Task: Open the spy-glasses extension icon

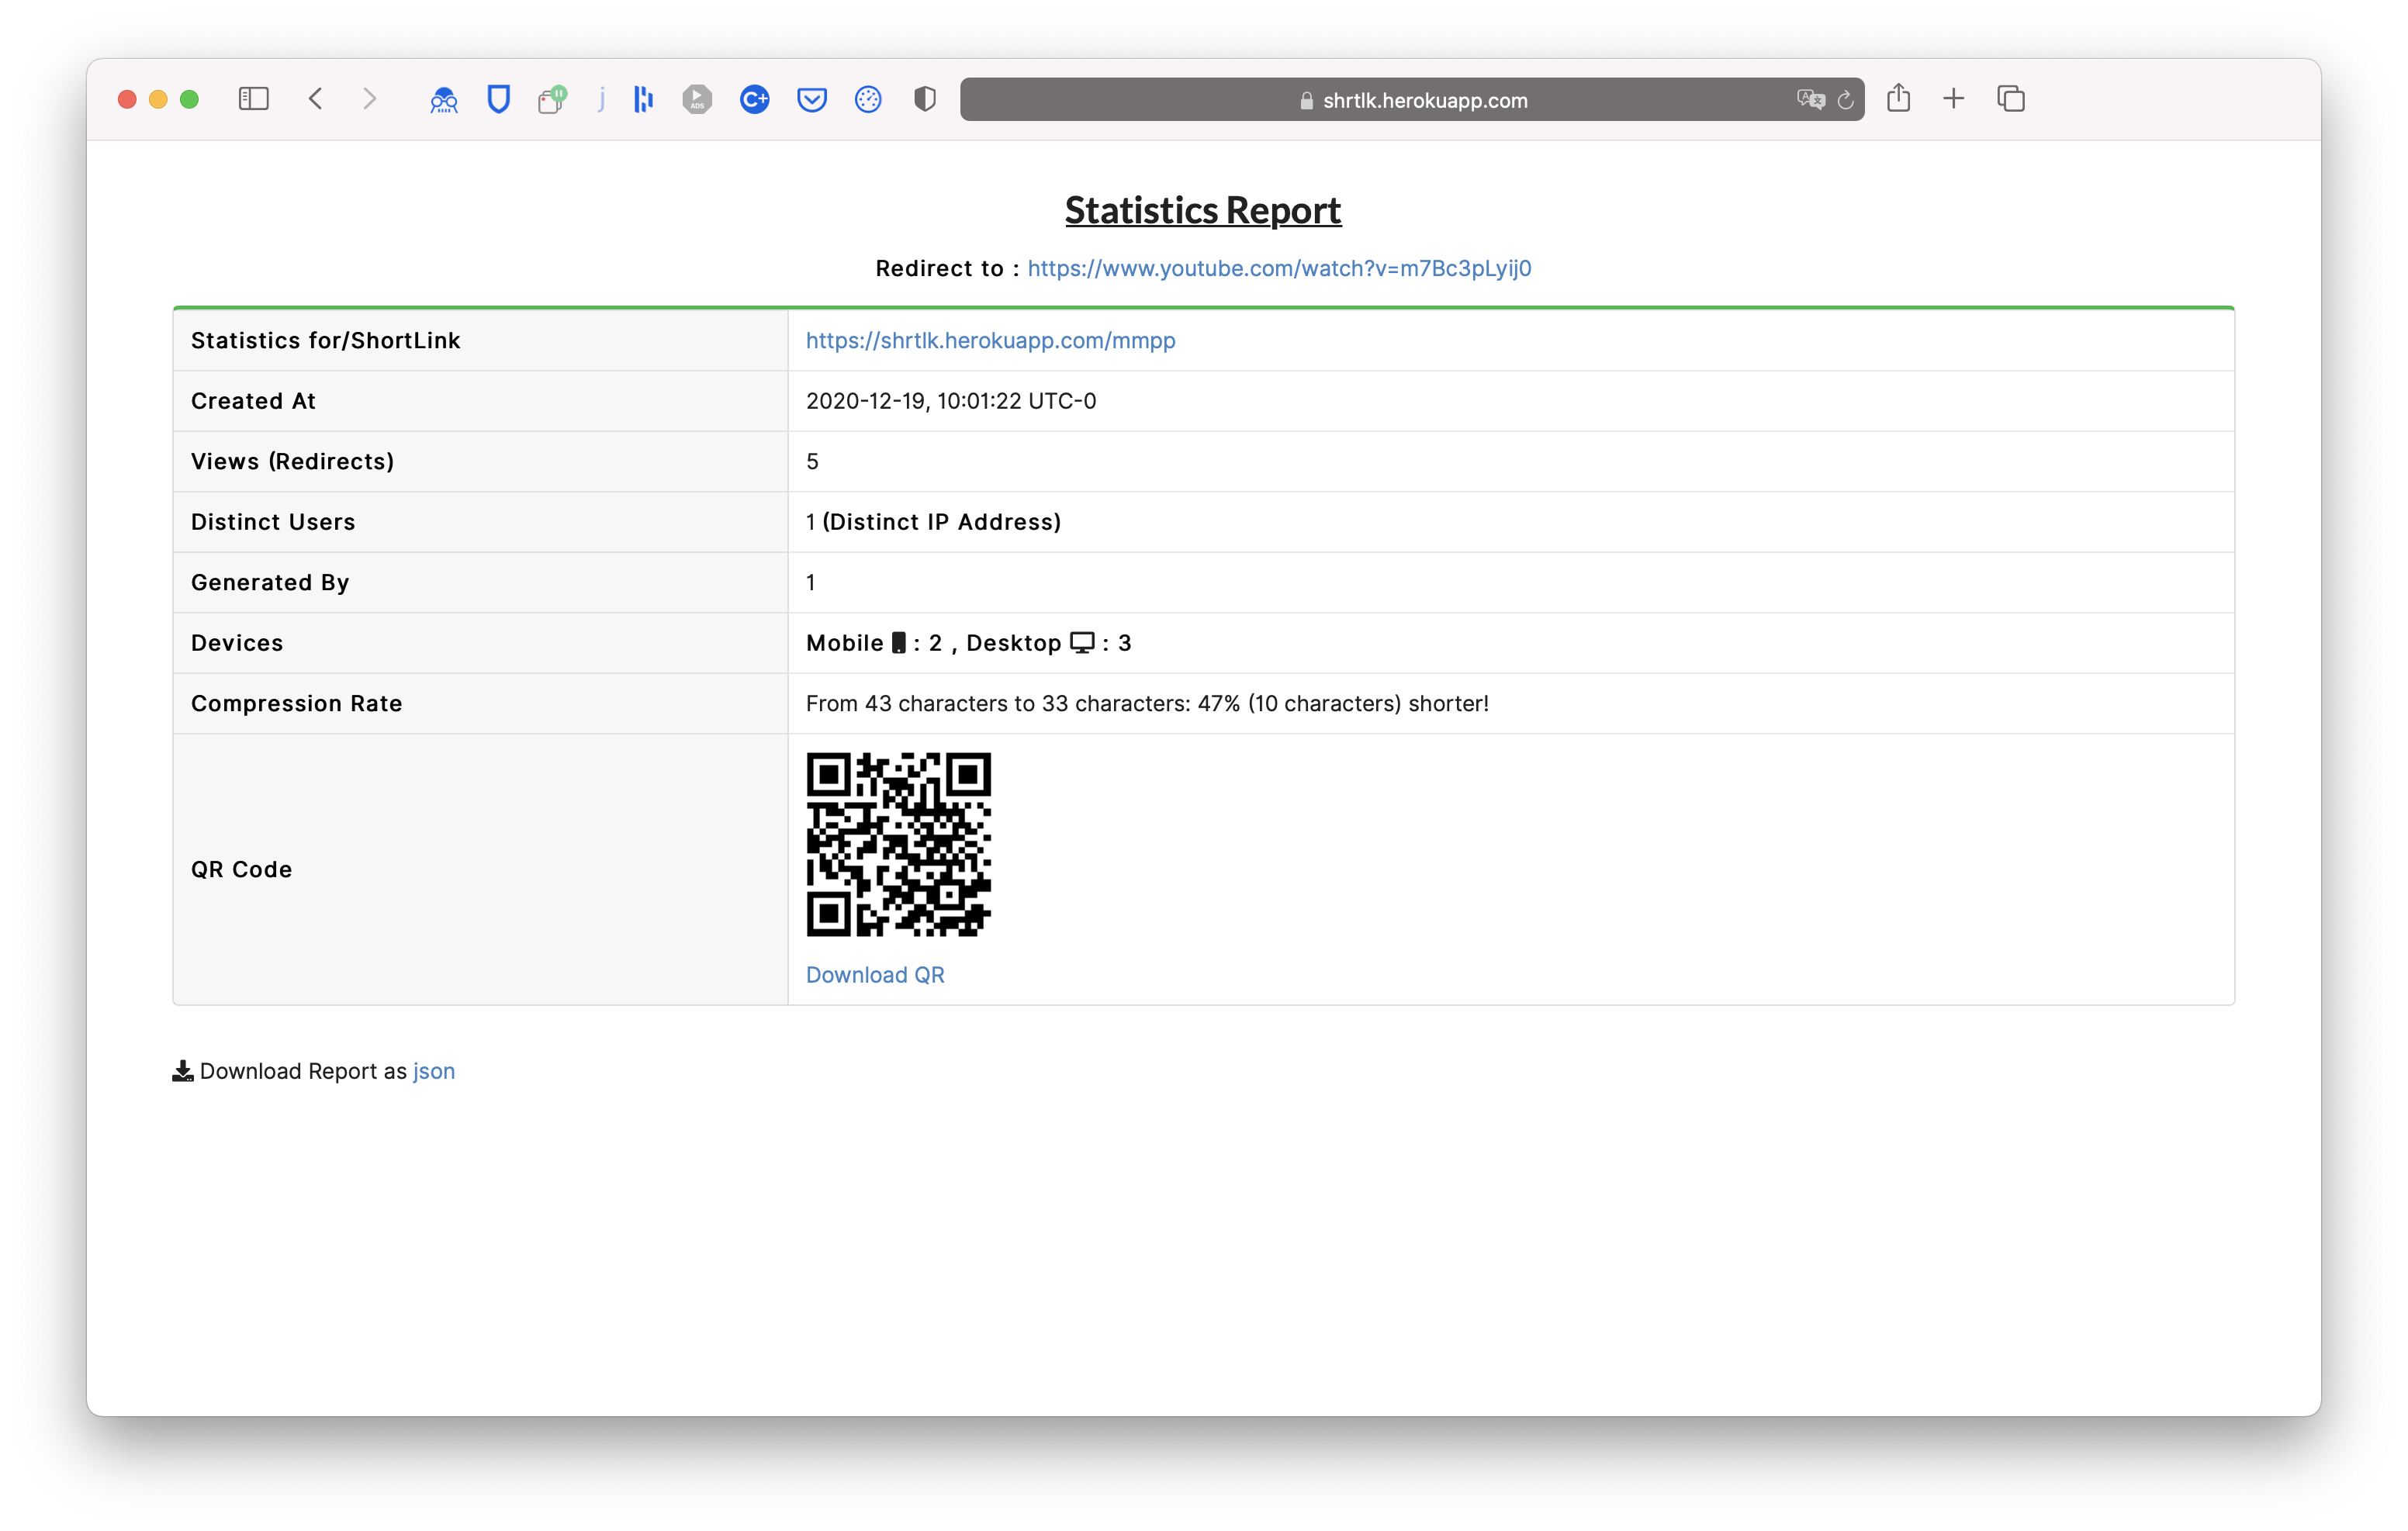Action: pyautogui.click(x=443, y=99)
